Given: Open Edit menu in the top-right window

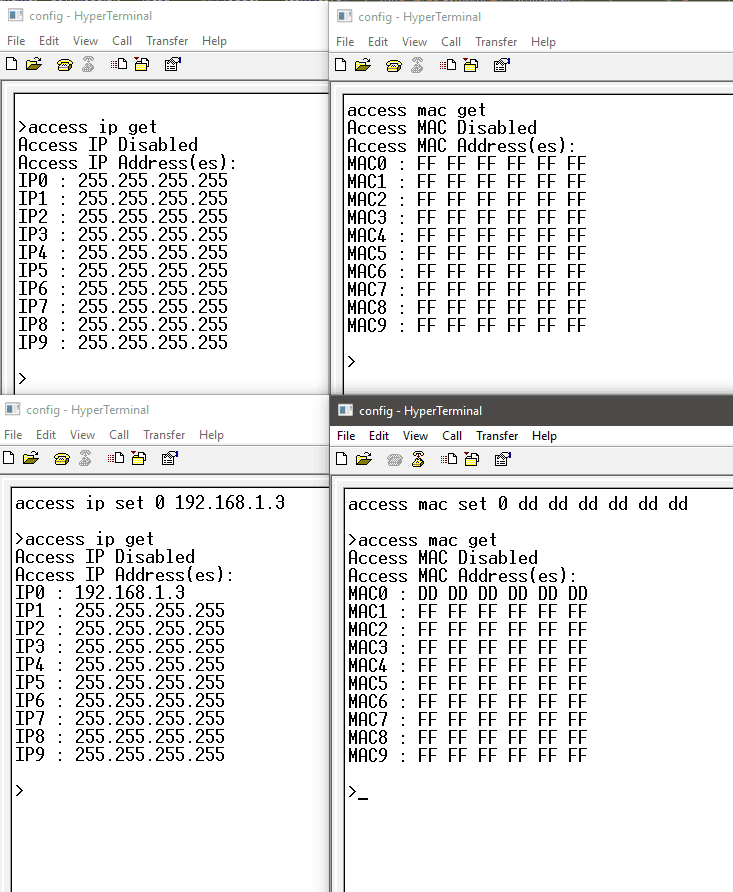Looking at the screenshot, I should tap(378, 42).
